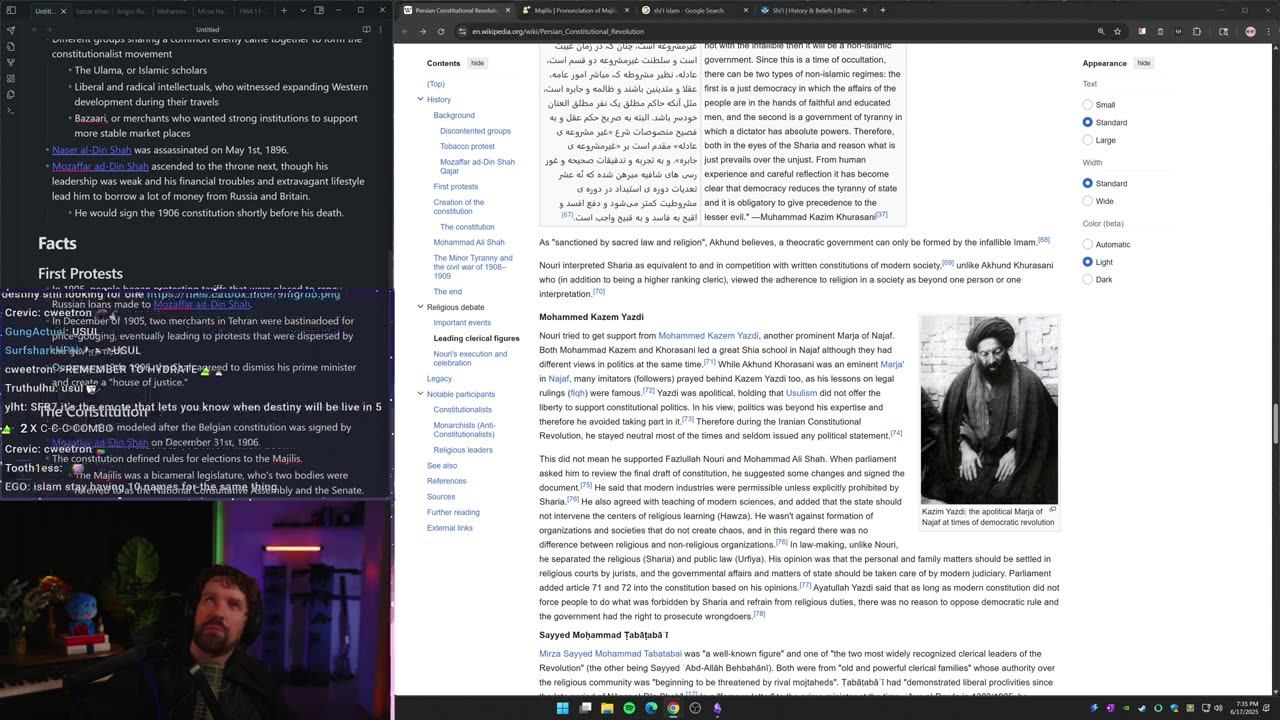Click the Kazim Yazdi portrait image
This screenshot has height=720, width=1280.
988,410
